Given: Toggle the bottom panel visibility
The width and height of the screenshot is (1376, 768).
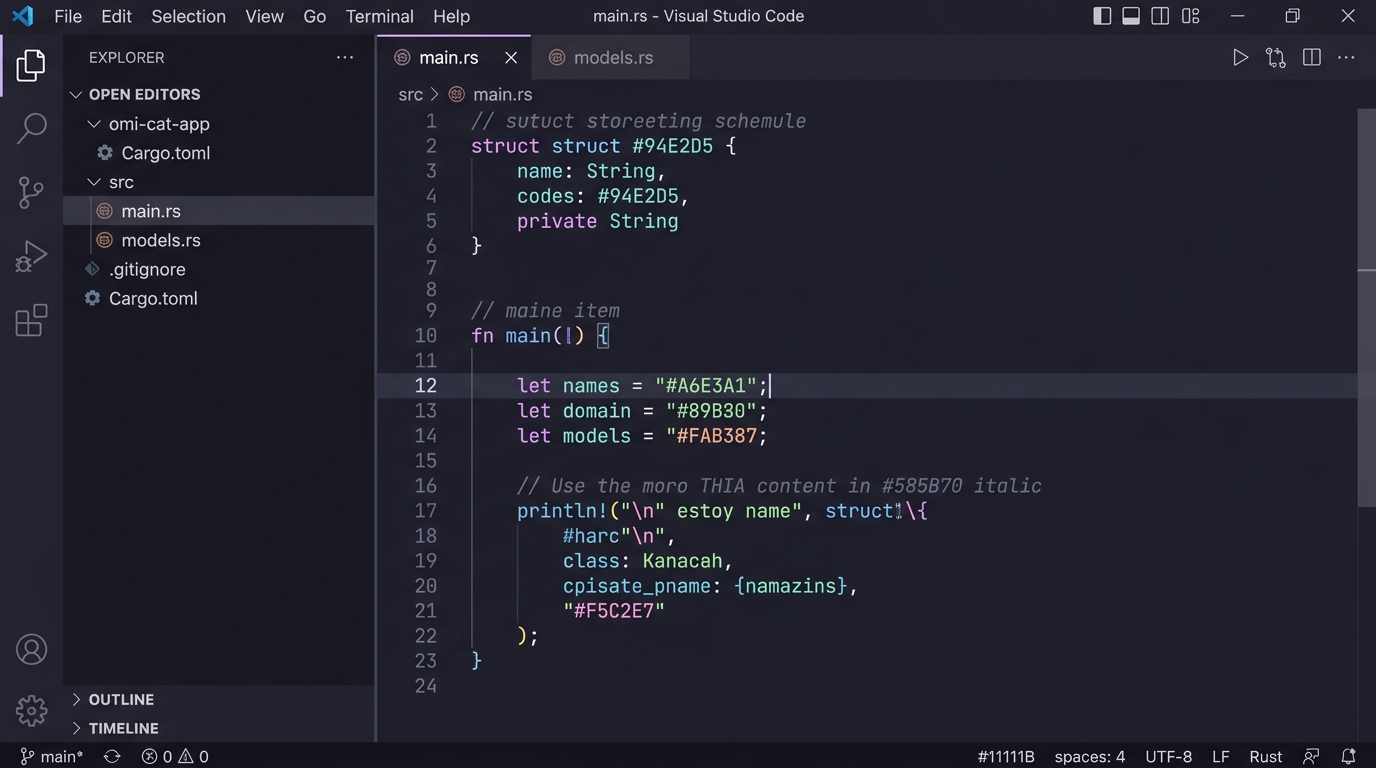Looking at the screenshot, I should (1131, 16).
